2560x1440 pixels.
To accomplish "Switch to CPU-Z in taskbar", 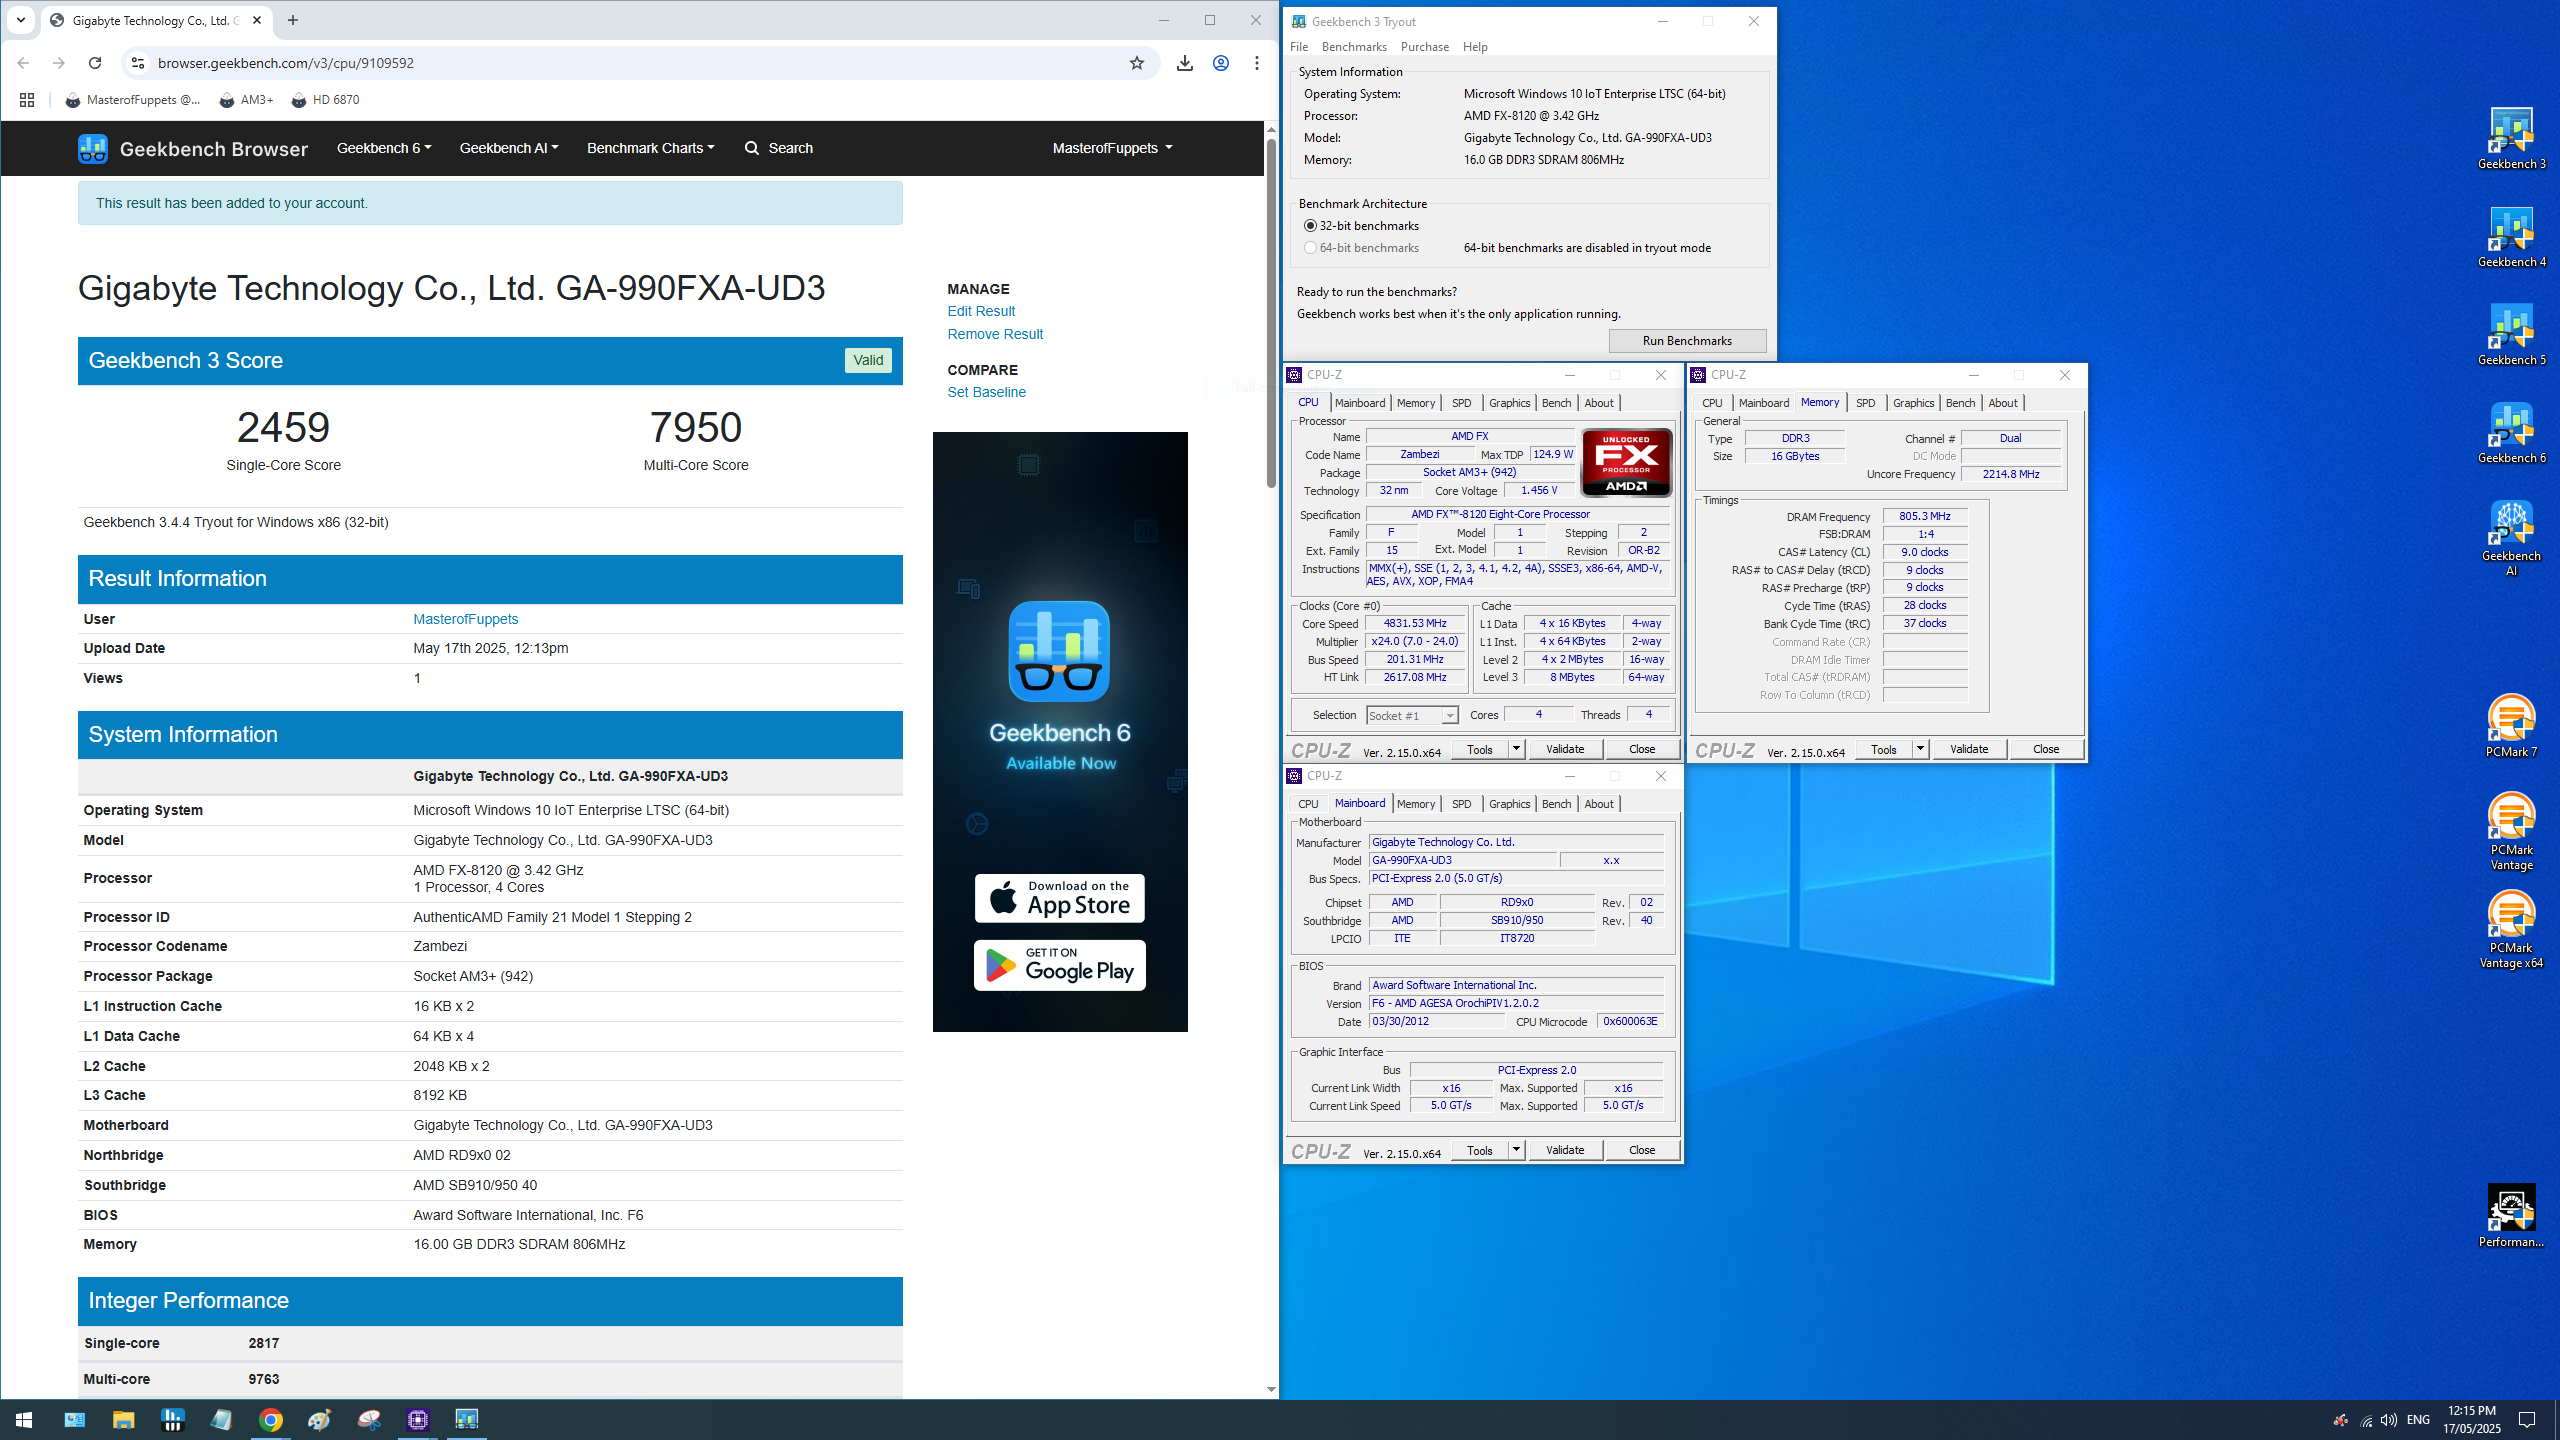I will click(418, 1420).
